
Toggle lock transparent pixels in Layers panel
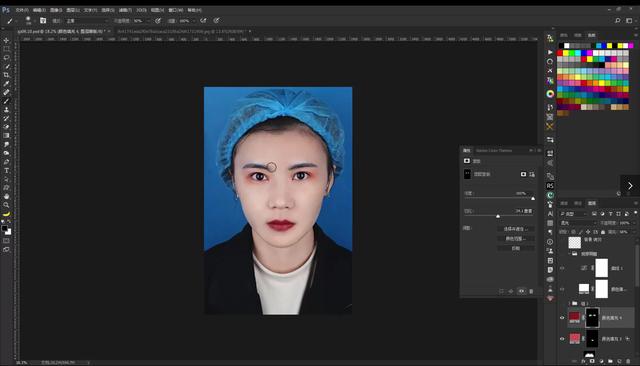tap(573, 232)
